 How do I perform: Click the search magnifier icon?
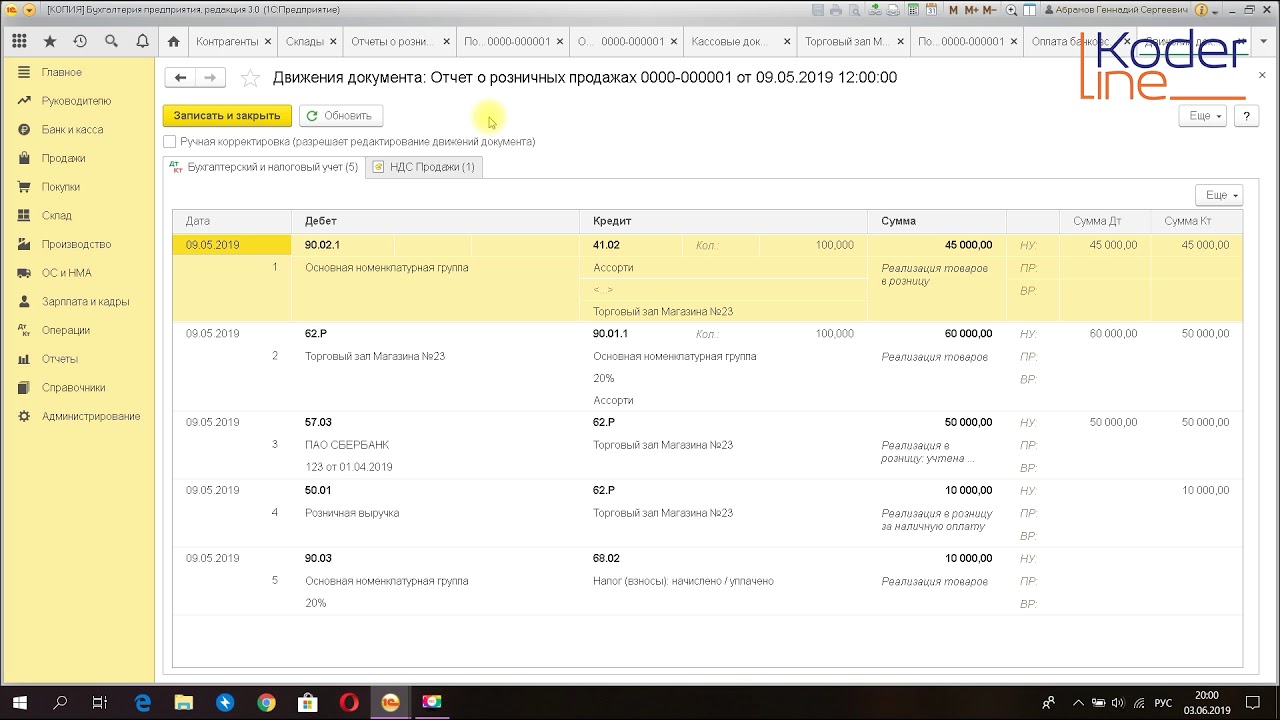[x=111, y=42]
